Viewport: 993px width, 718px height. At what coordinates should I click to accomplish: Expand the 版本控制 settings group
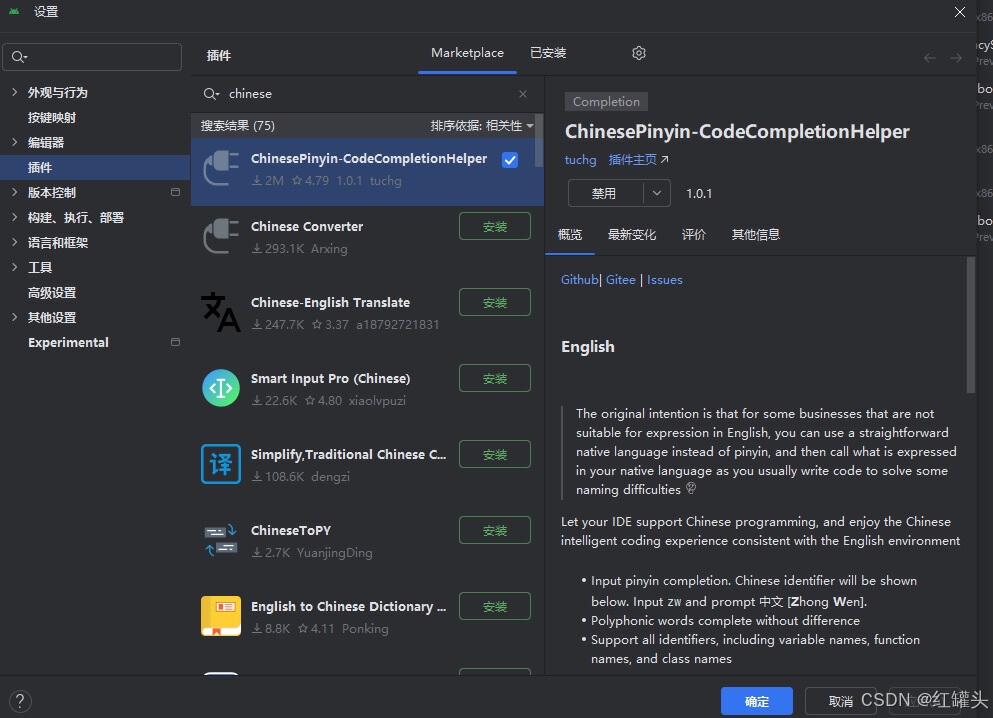click(14, 192)
